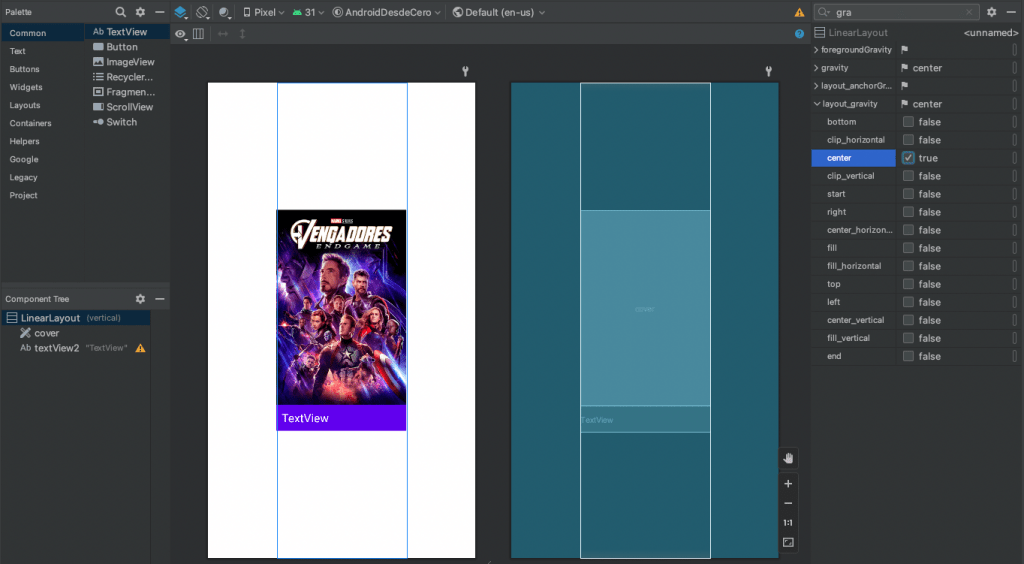The image size is (1024, 564).
Task: Click the design view pin icon
Action: (x=466, y=71)
